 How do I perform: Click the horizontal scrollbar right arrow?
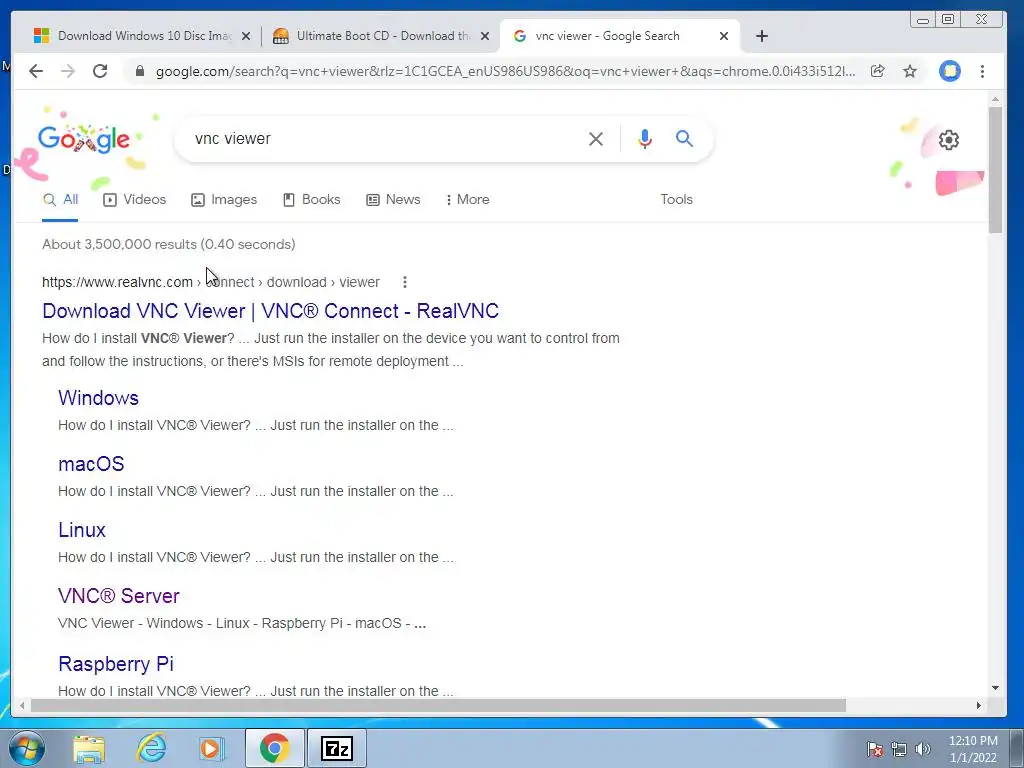[978, 705]
